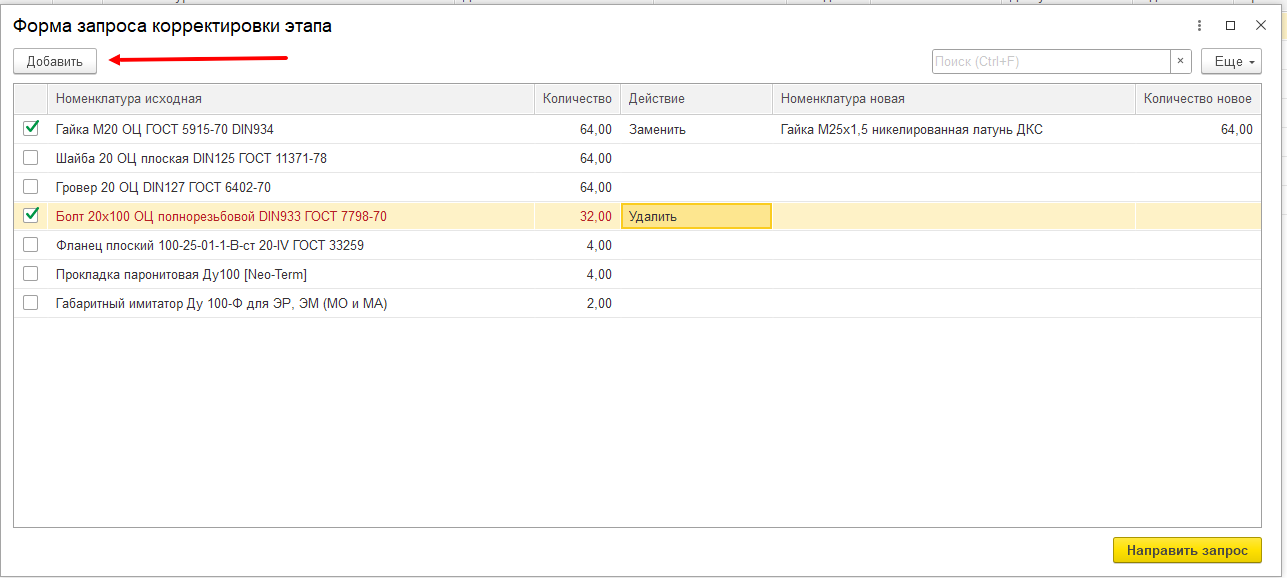
Task: Select the Прокладка паронитовая Ду100 checkbox
Action: pyautogui.click(x=31, y=274)
